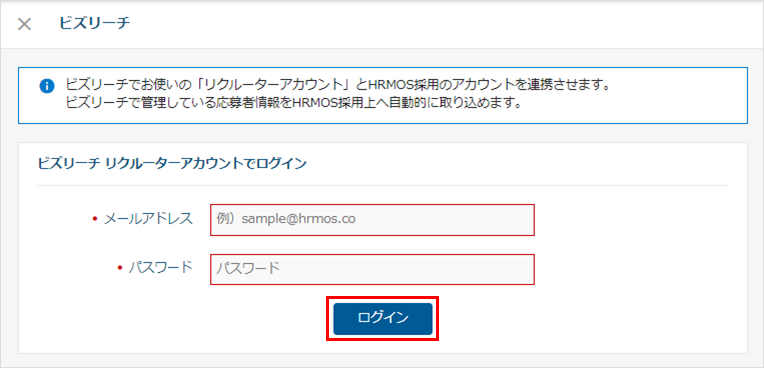Click the red required dot beside パスワード
This screenshot has width=764, height=368.
[120, 268]
